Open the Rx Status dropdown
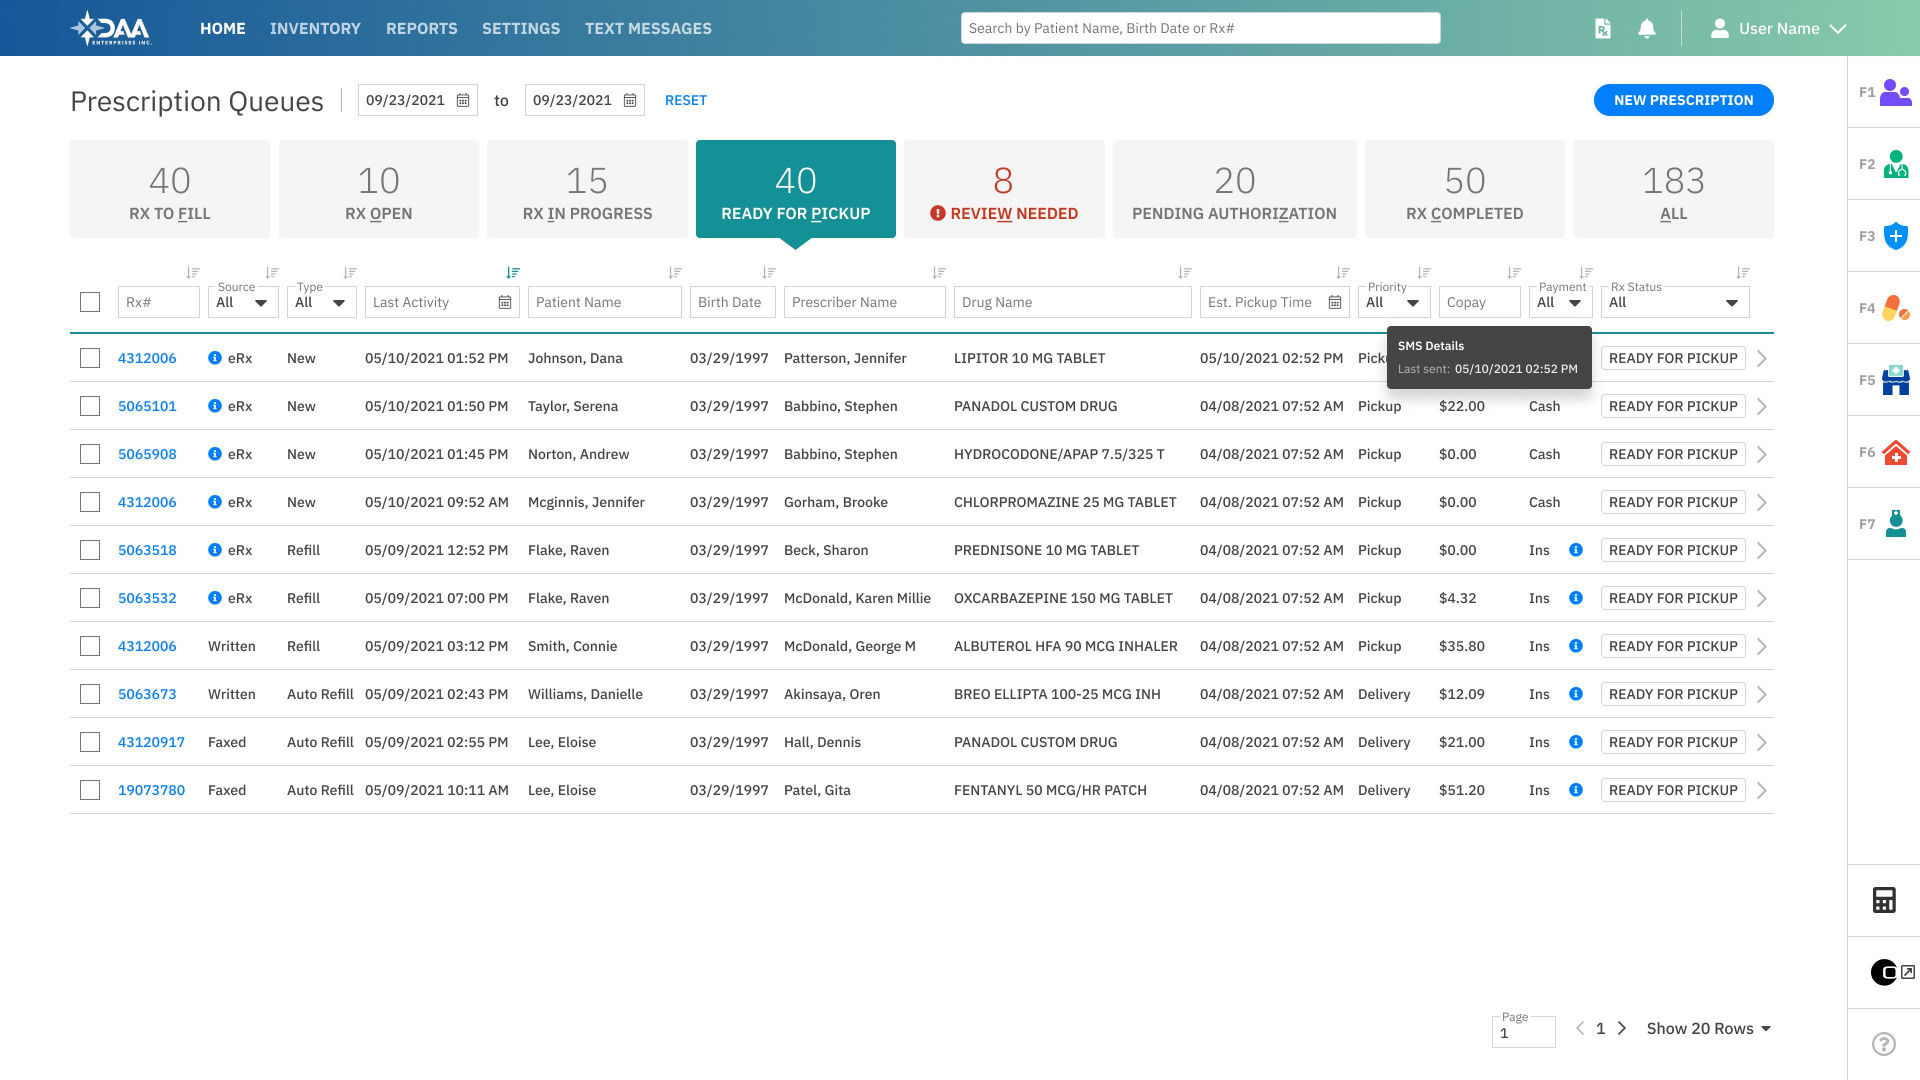The height and width of the screenshot is (1080, 1920). (1675, 301)
